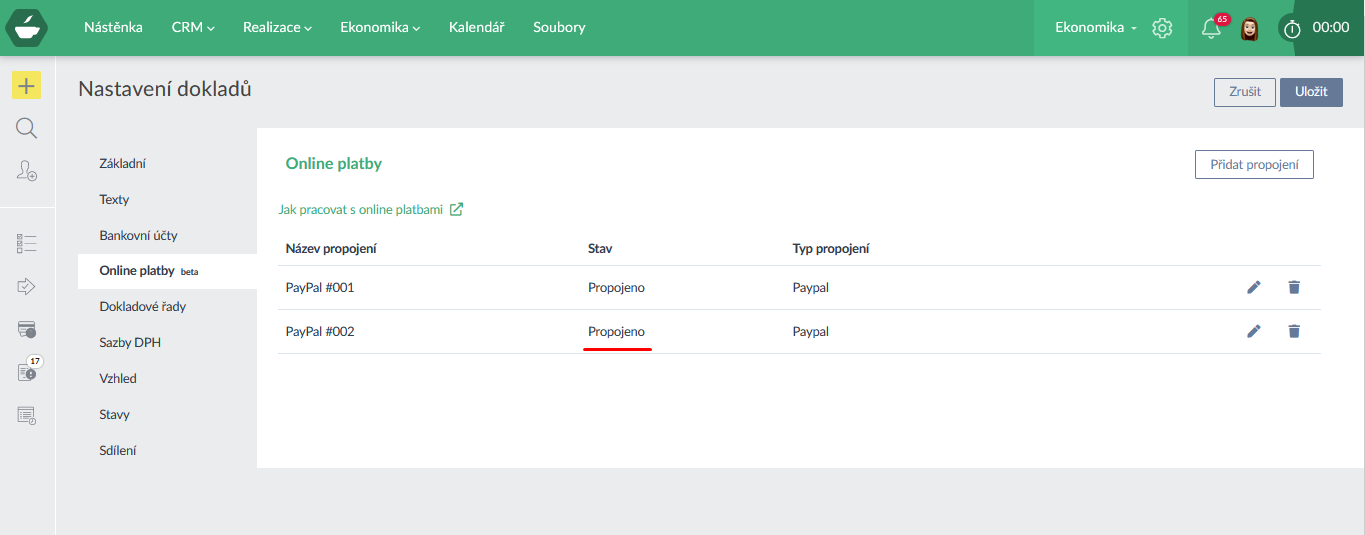Expand the CRM dropdown menu
This screenshot has width=1365, height=535.
[193, 28]
